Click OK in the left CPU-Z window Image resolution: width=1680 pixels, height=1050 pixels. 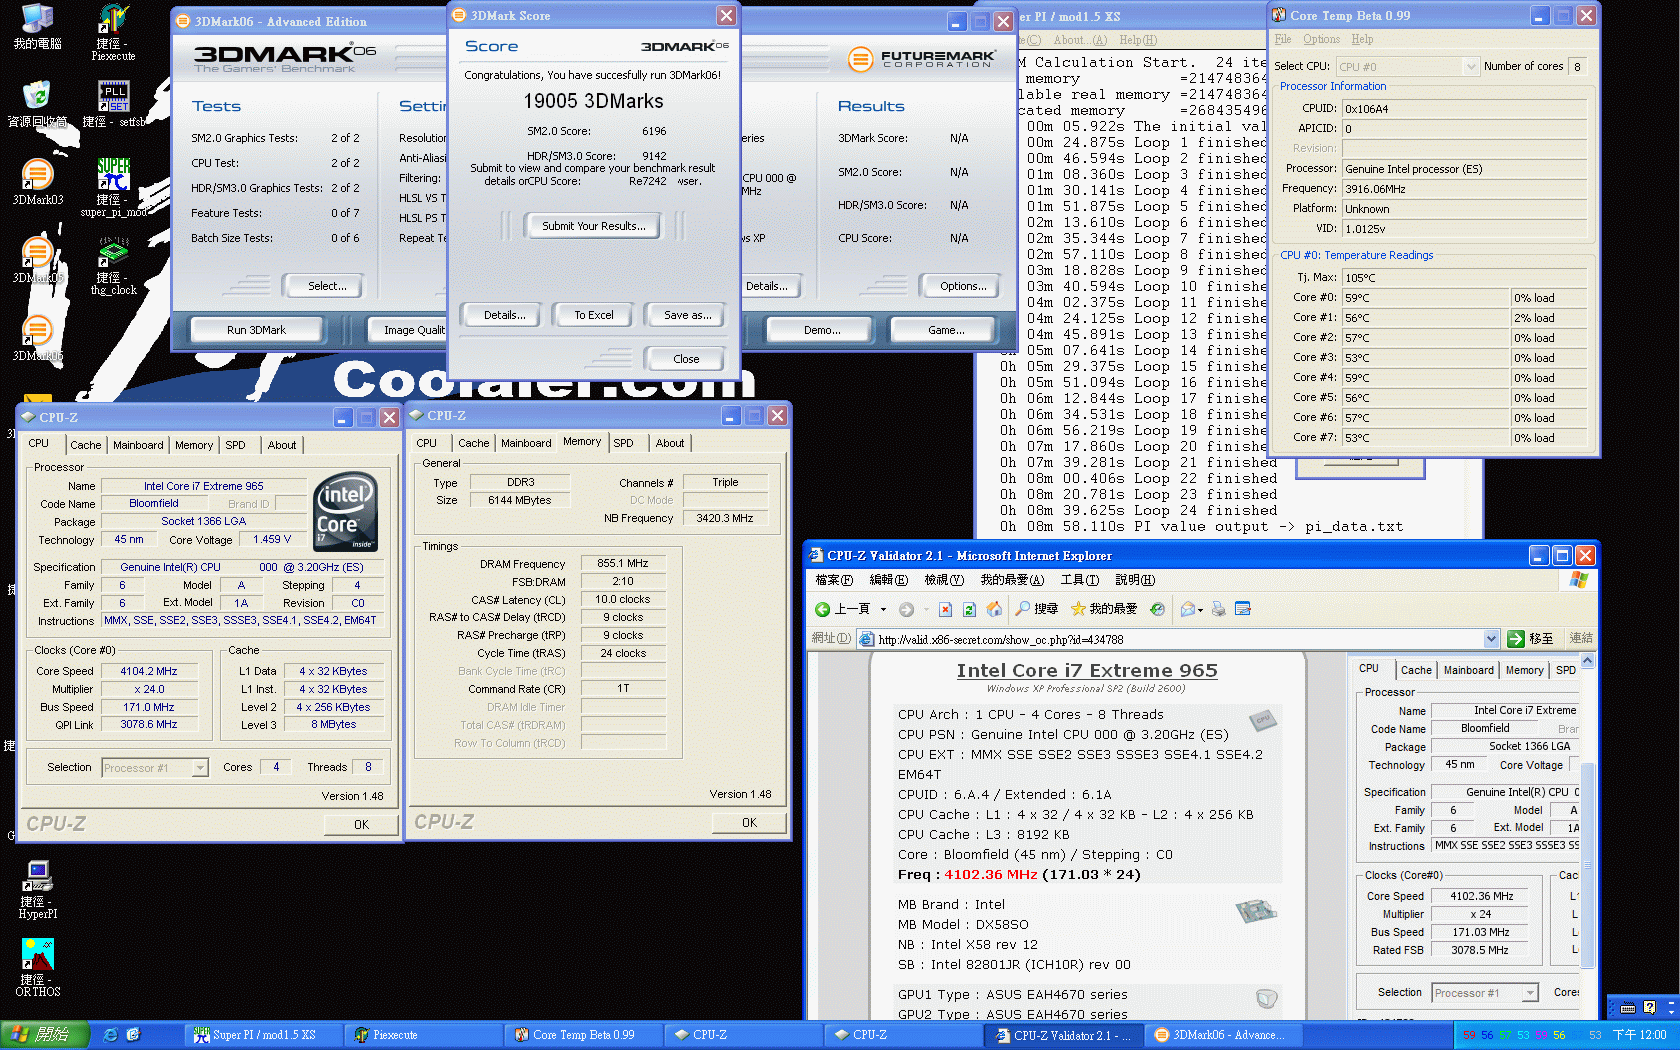(361, 825)
